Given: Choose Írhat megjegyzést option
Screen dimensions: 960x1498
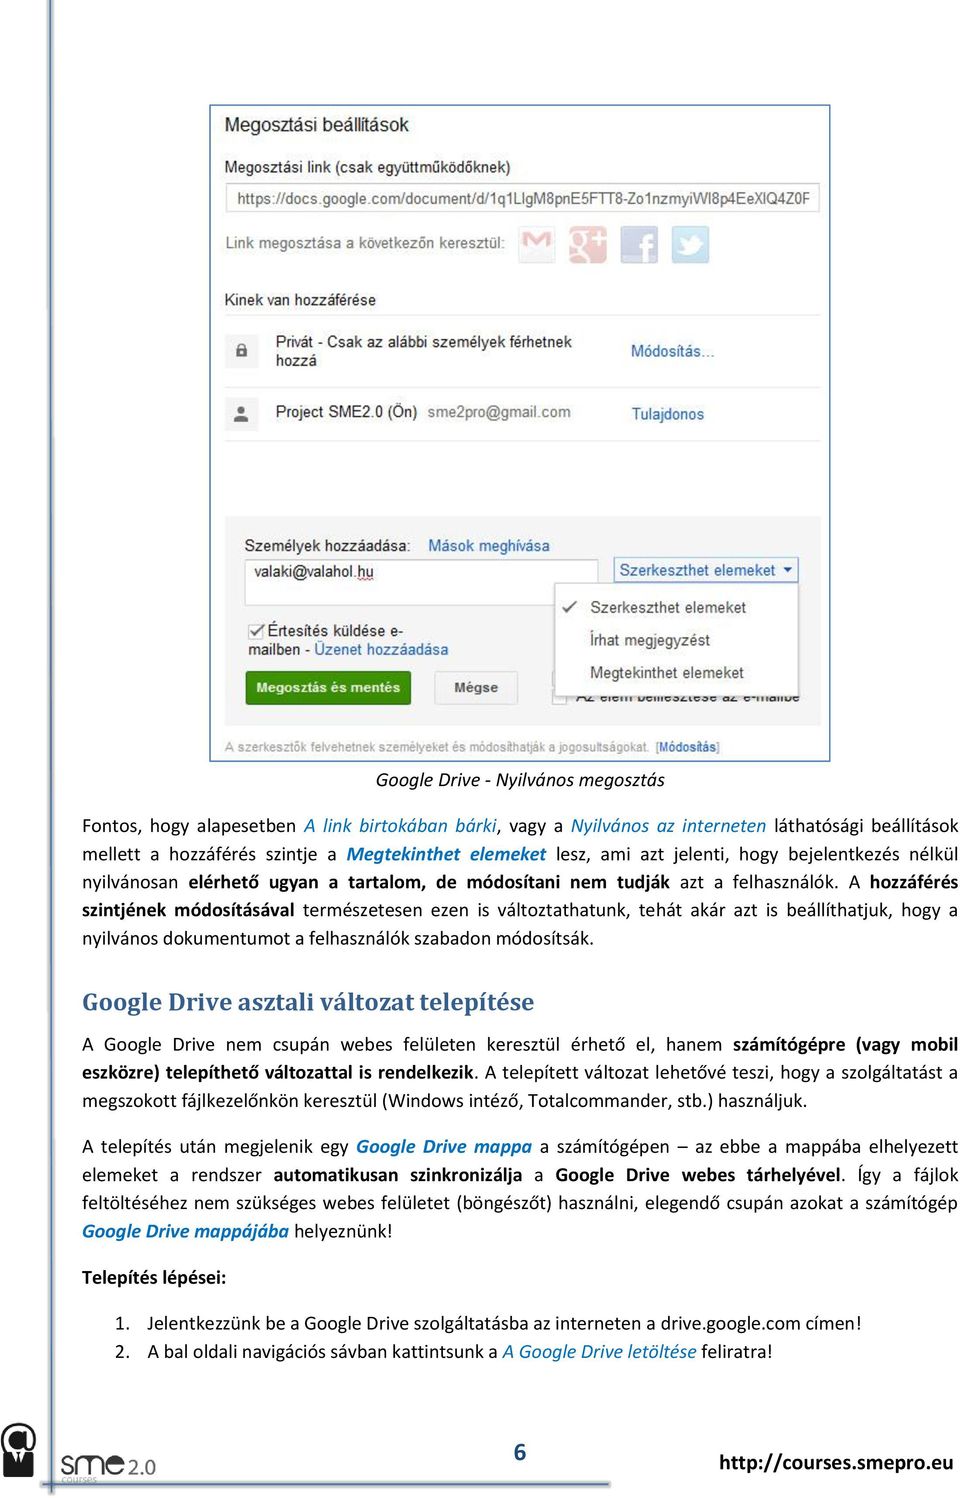Looking at the screenshot, I should point(649,640).
